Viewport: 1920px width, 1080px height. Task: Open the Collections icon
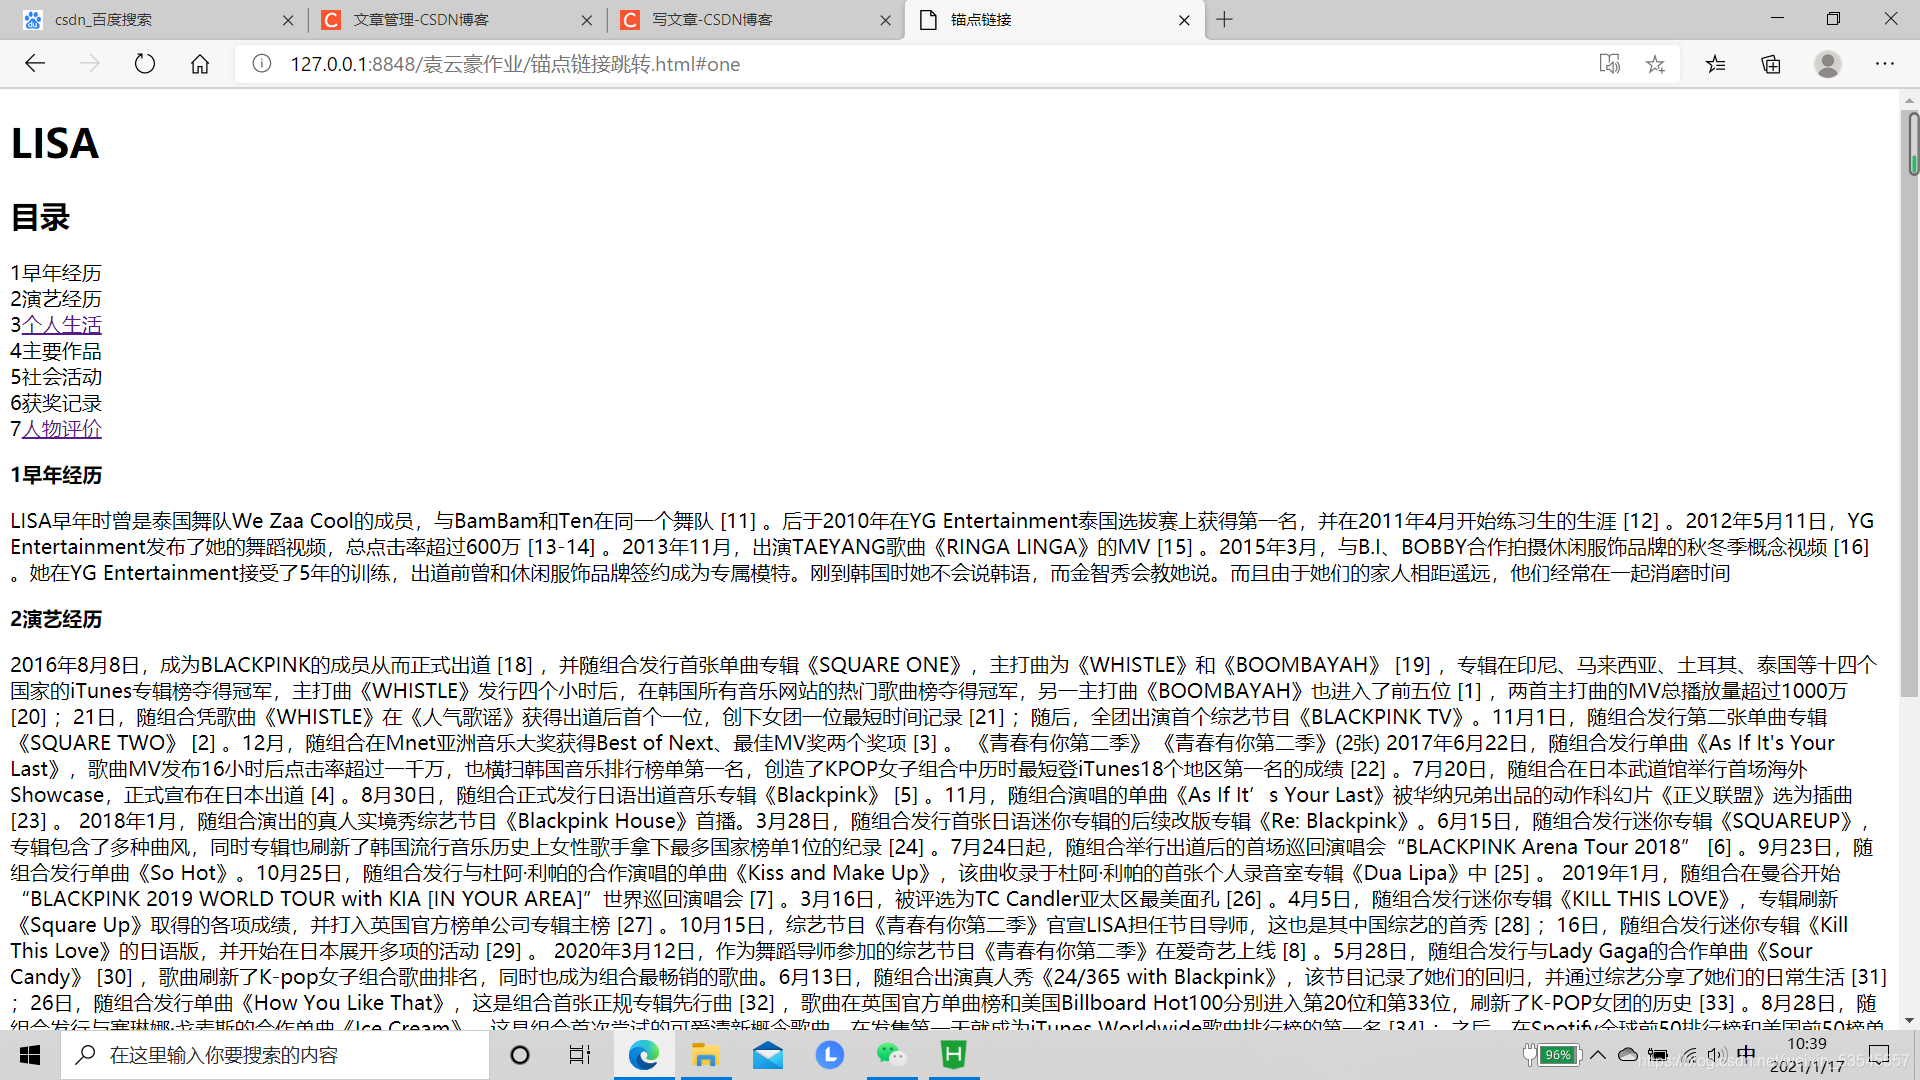(1771, 64)
